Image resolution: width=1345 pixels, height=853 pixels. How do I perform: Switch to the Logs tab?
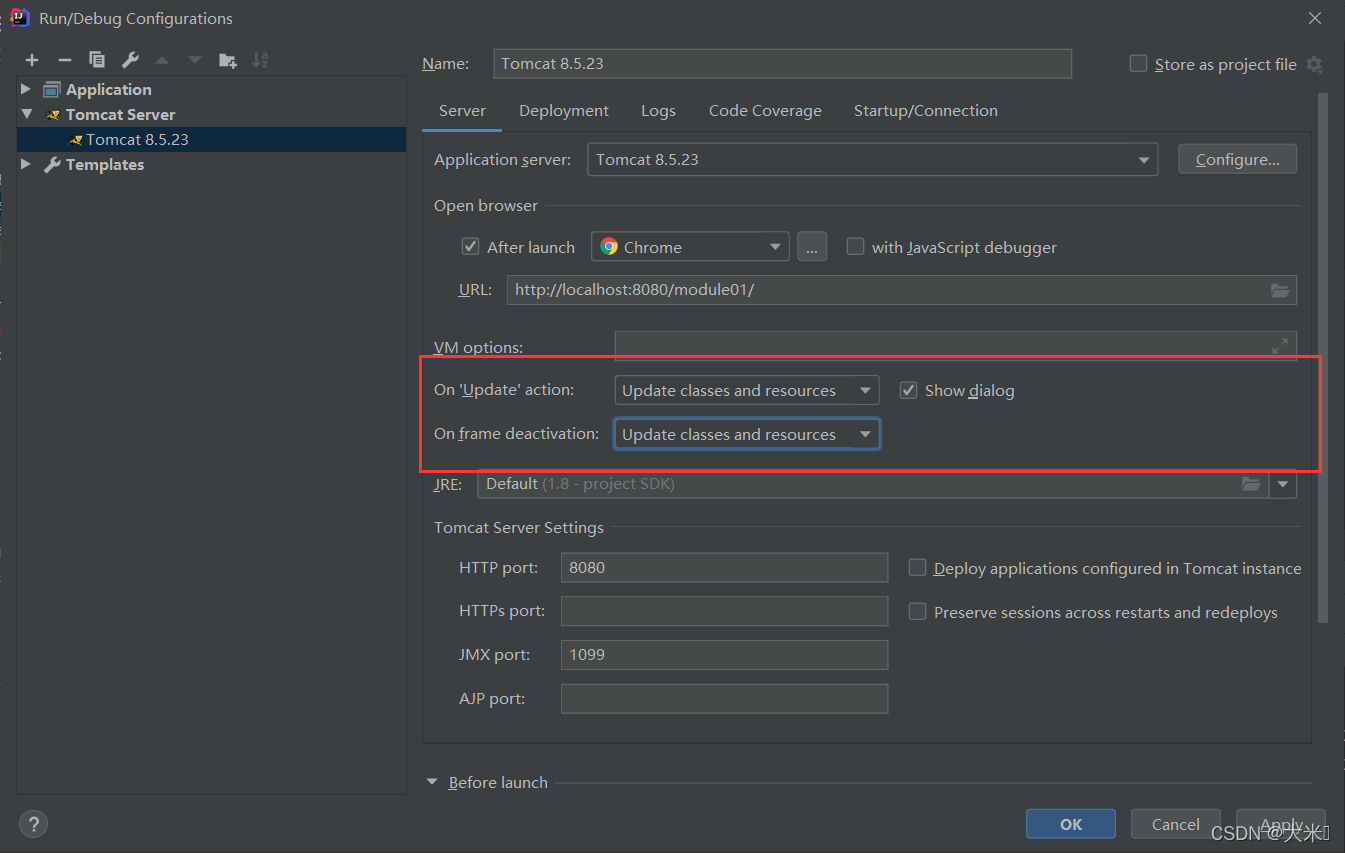658,111
